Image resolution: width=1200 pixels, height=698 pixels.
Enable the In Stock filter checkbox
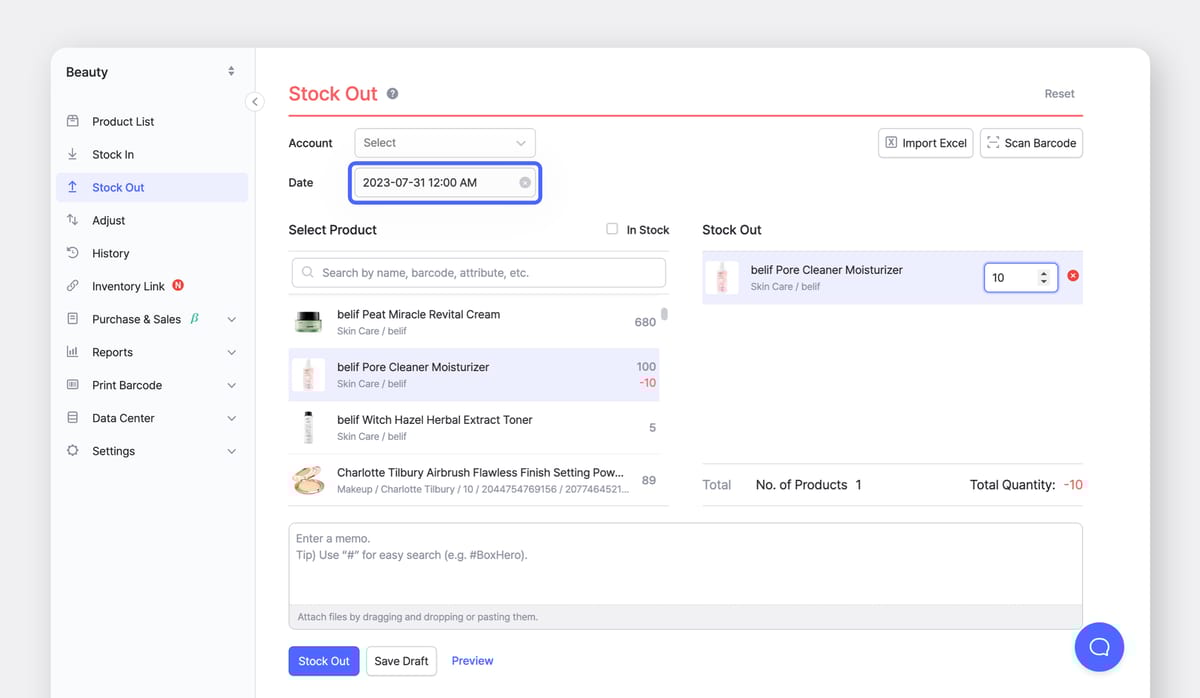click(x=611, y=229)
